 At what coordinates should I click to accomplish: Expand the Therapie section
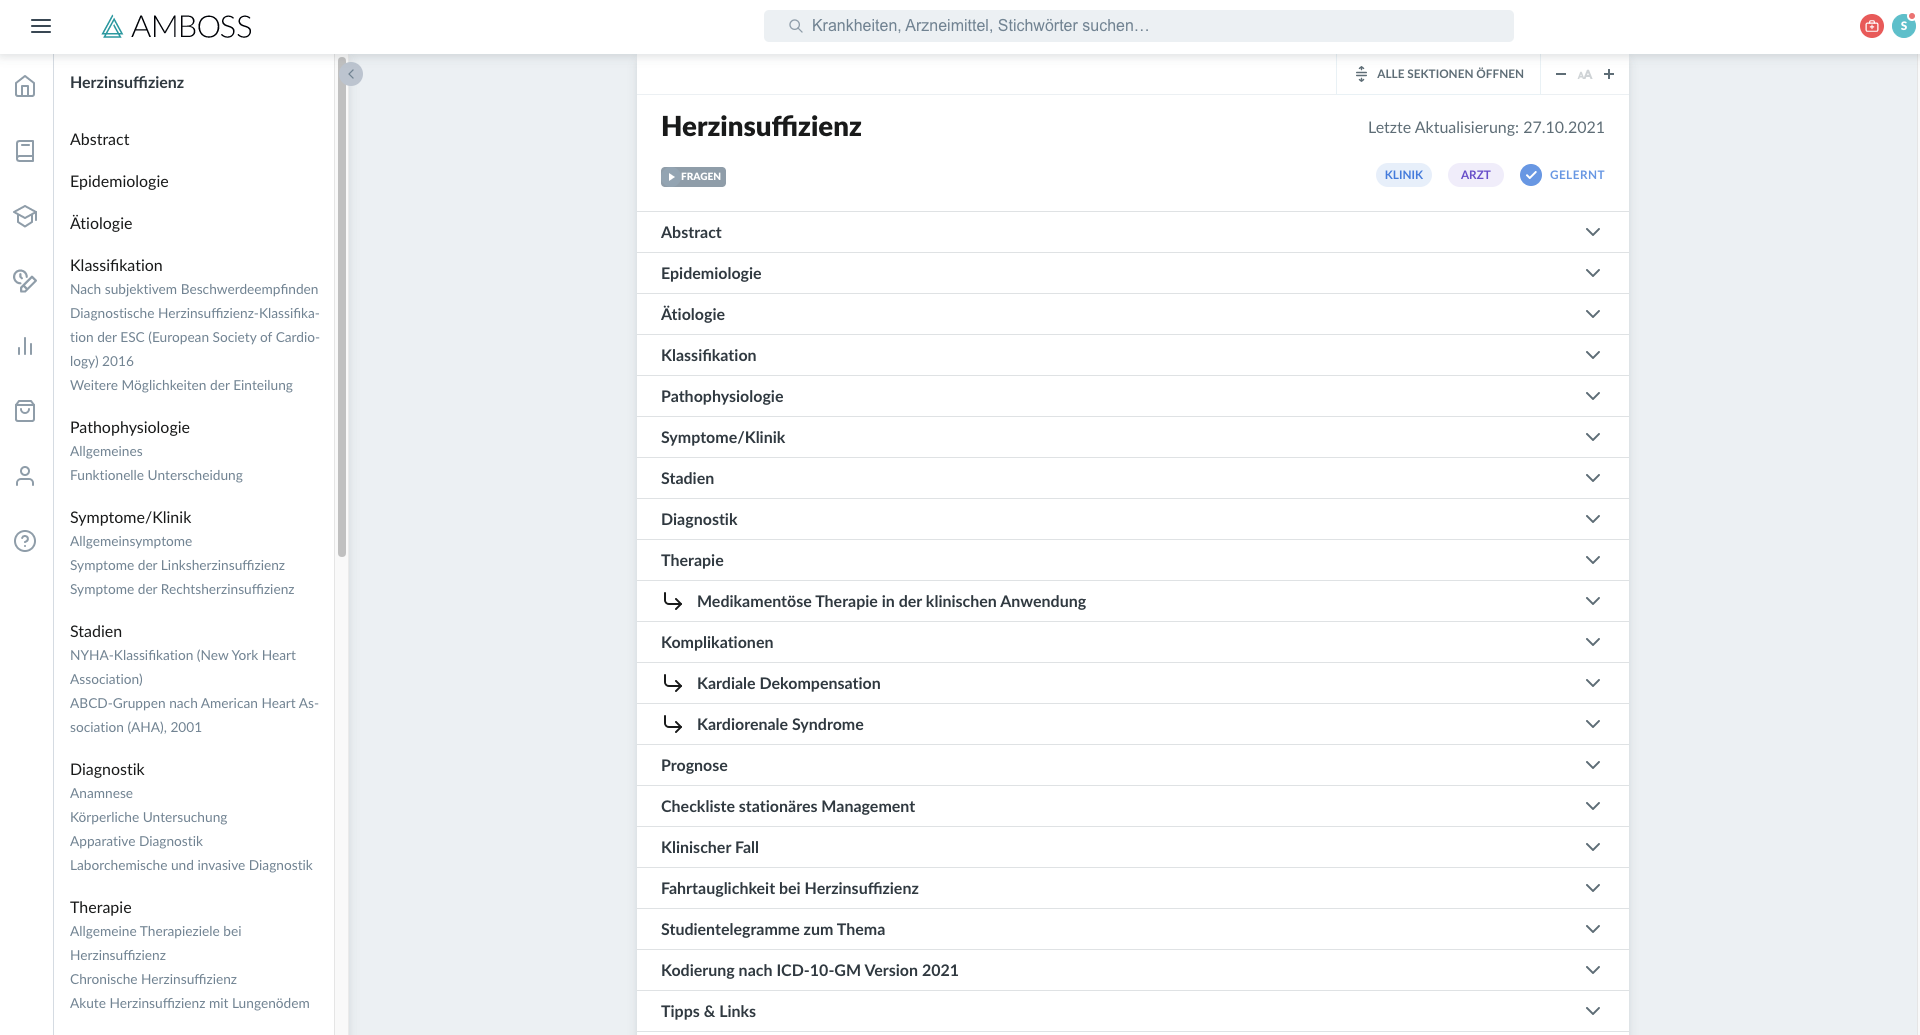(1133, 560)
